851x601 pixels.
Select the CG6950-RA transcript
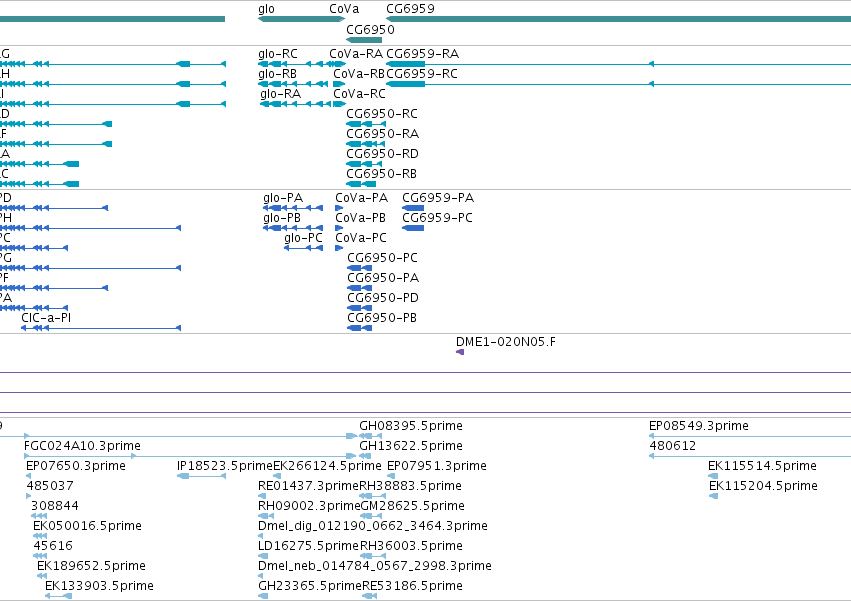[366, 144]
